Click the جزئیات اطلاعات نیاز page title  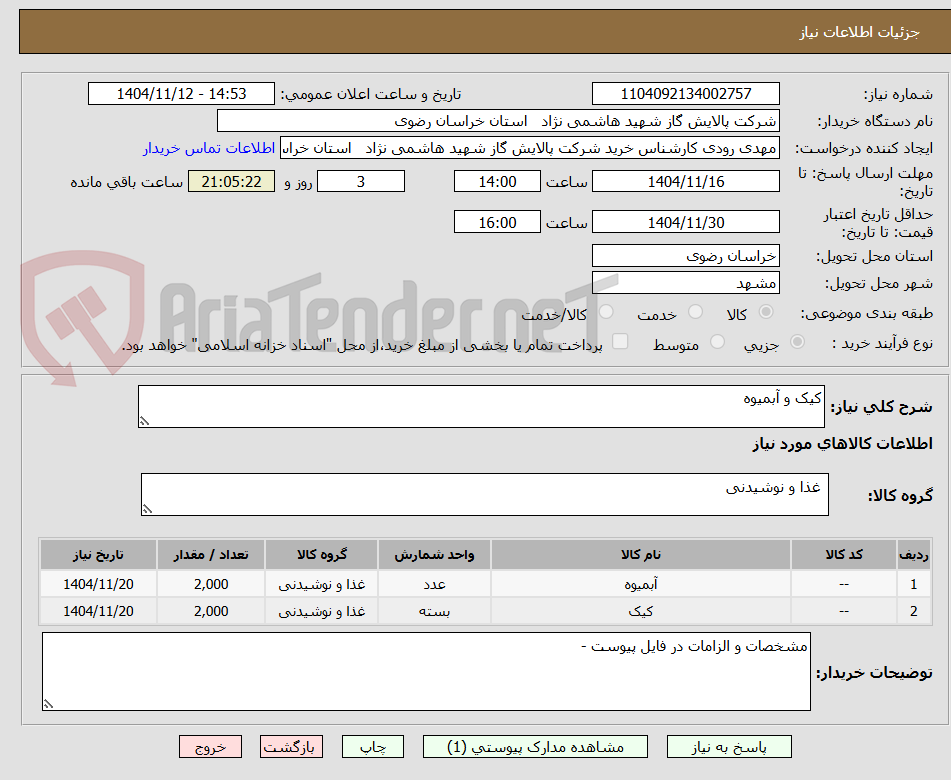[x=859, y=32]
